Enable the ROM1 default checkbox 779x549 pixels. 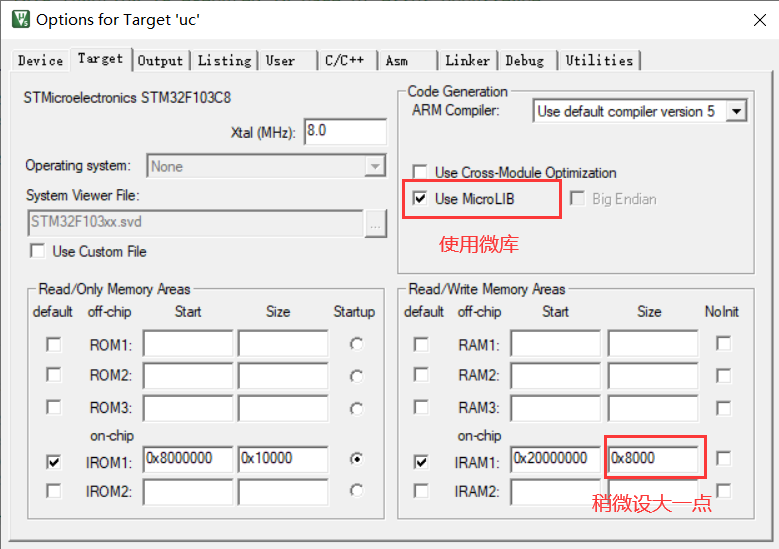click(54, 344)
